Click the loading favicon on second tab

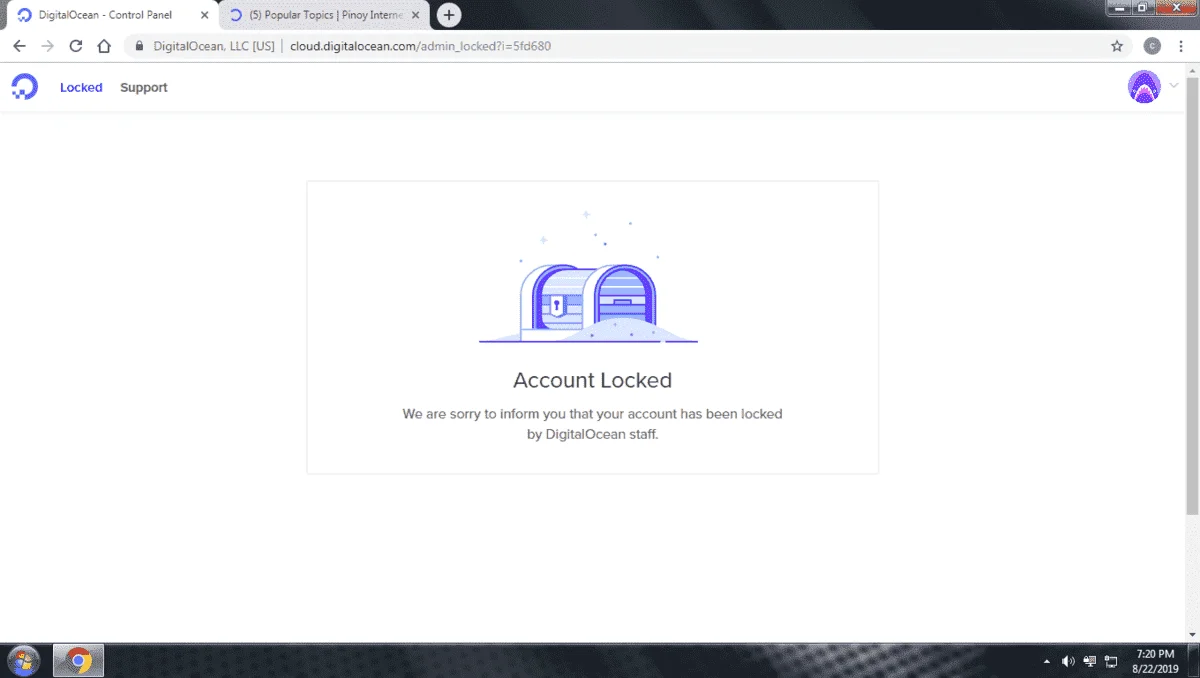pos(236,15)
